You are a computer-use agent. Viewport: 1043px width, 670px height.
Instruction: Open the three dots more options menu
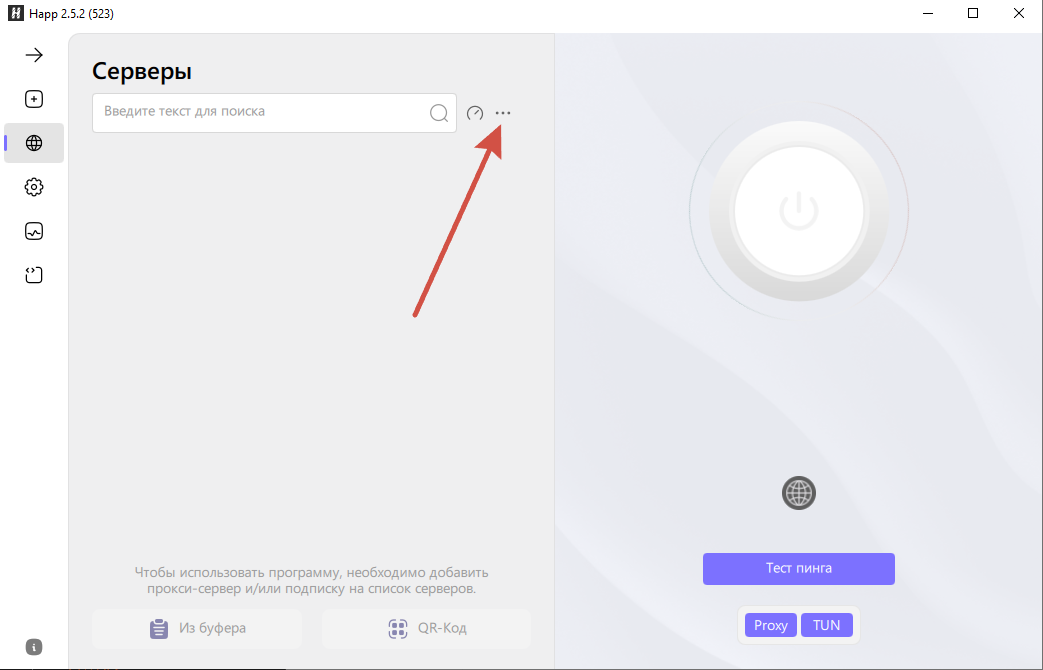pos(503,113)
